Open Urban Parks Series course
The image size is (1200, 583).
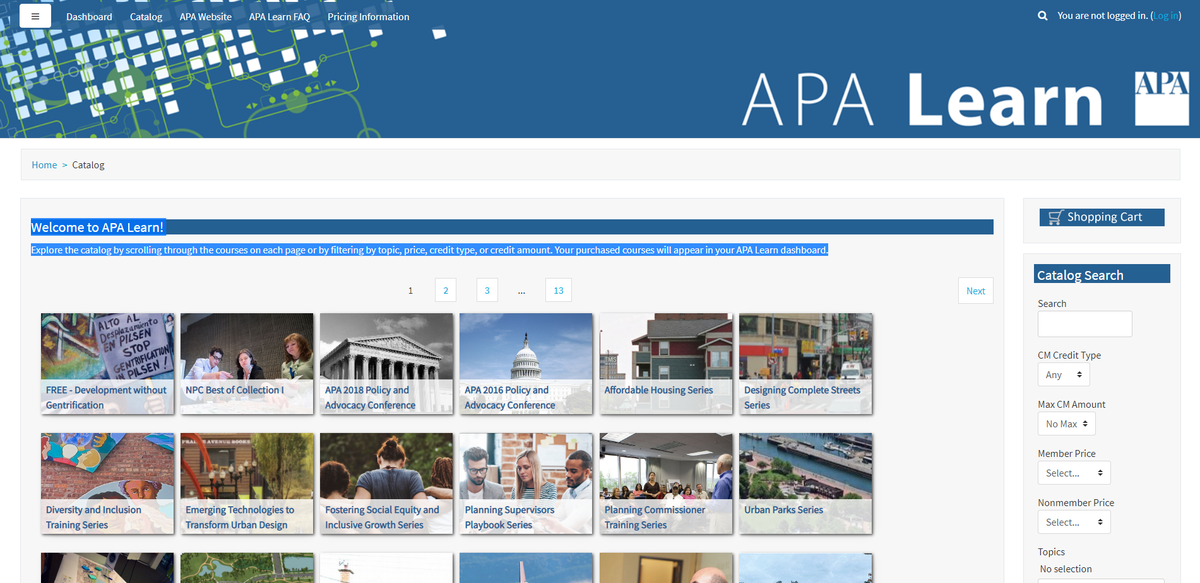click(806, 483)
